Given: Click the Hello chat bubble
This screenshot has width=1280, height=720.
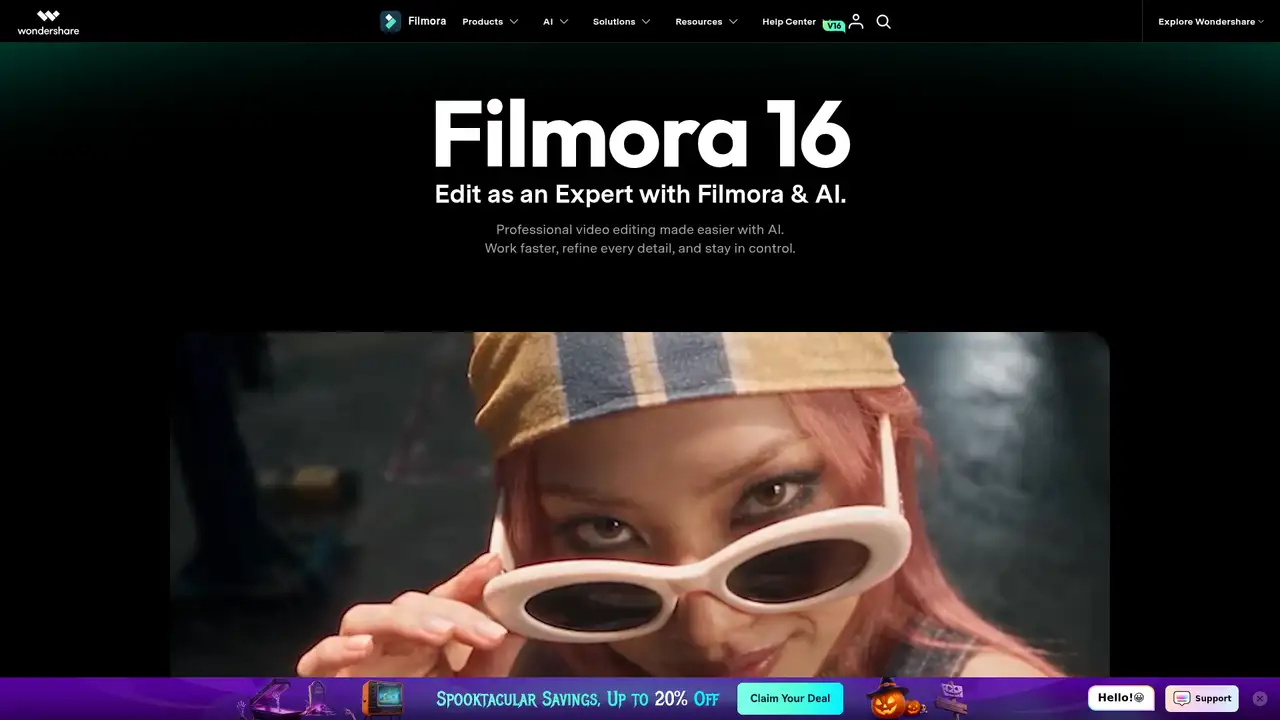Looking at the screenshot, I should click(x=1121, y=697).
